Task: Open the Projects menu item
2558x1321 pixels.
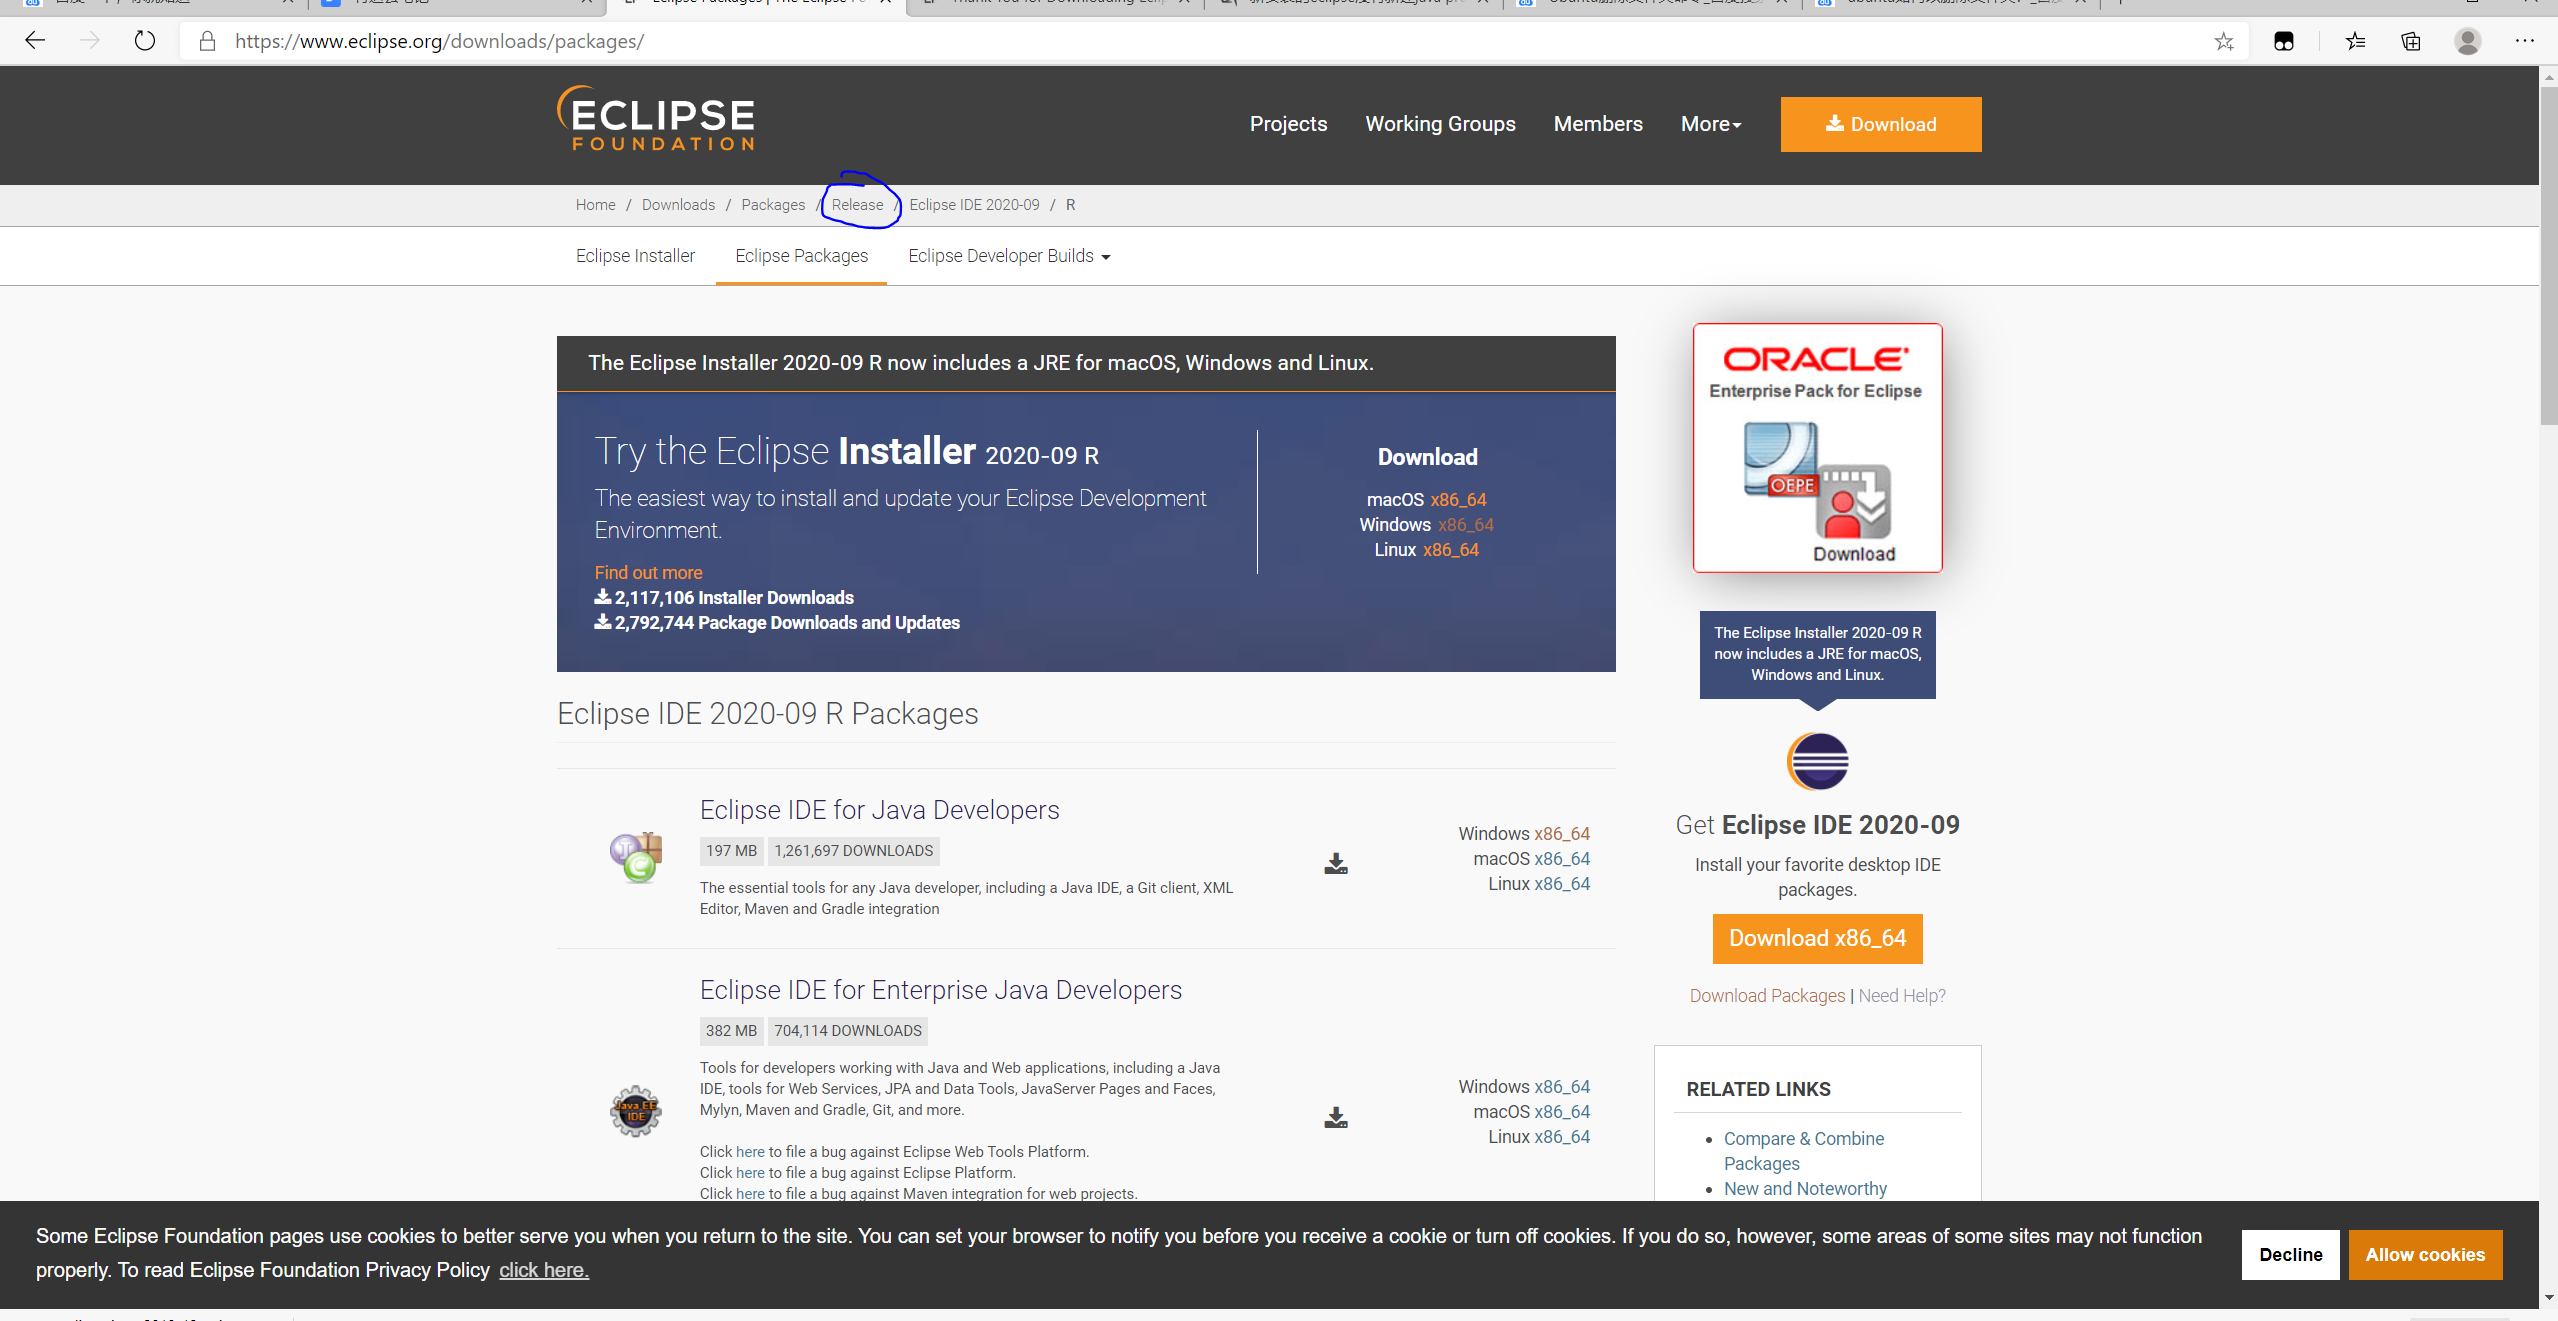Action: 1288,124
